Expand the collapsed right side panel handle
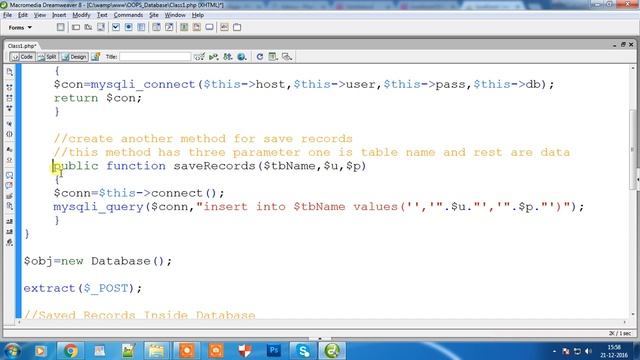The width and height of the screenshot is (640, 360). point(638,179)
